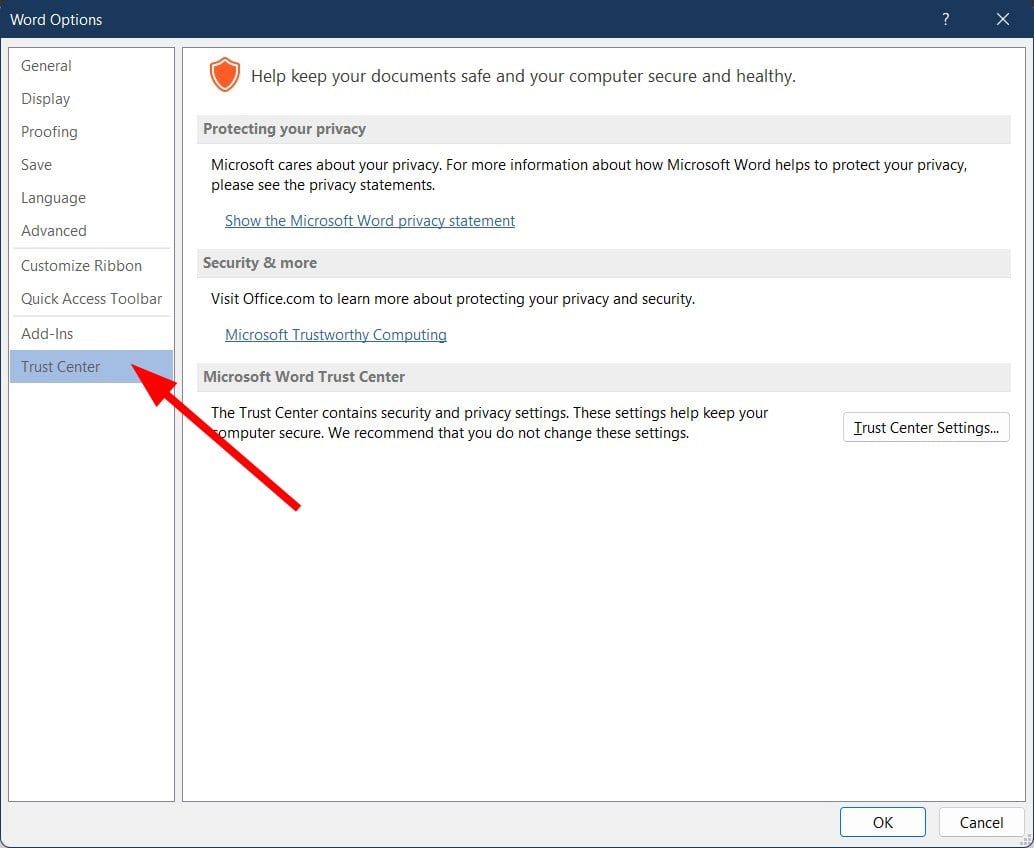This screenshot has width=1034, height=848.
Task: Open the General options category
Action: tap(92, 65)
